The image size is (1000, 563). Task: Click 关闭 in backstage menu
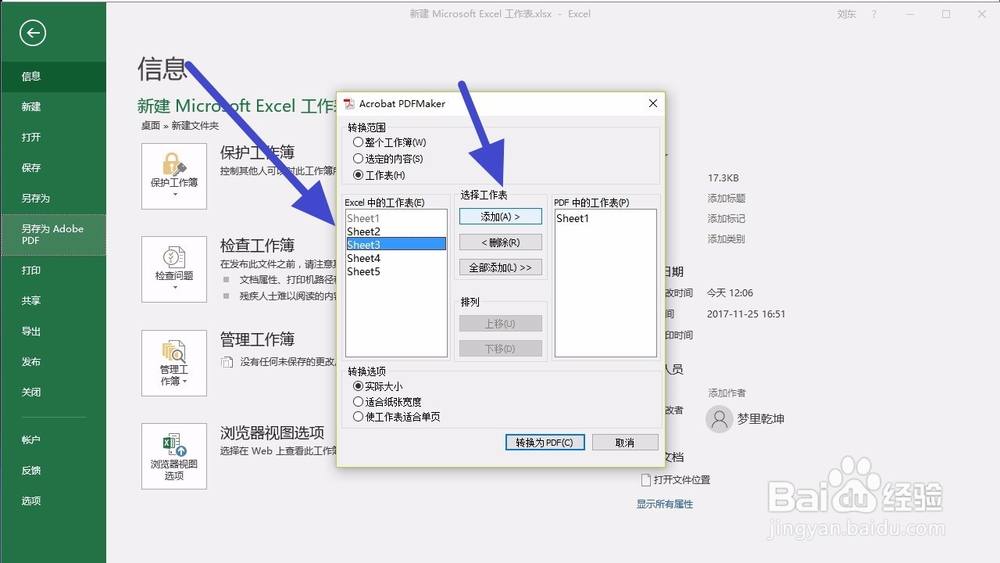[54, 393]
